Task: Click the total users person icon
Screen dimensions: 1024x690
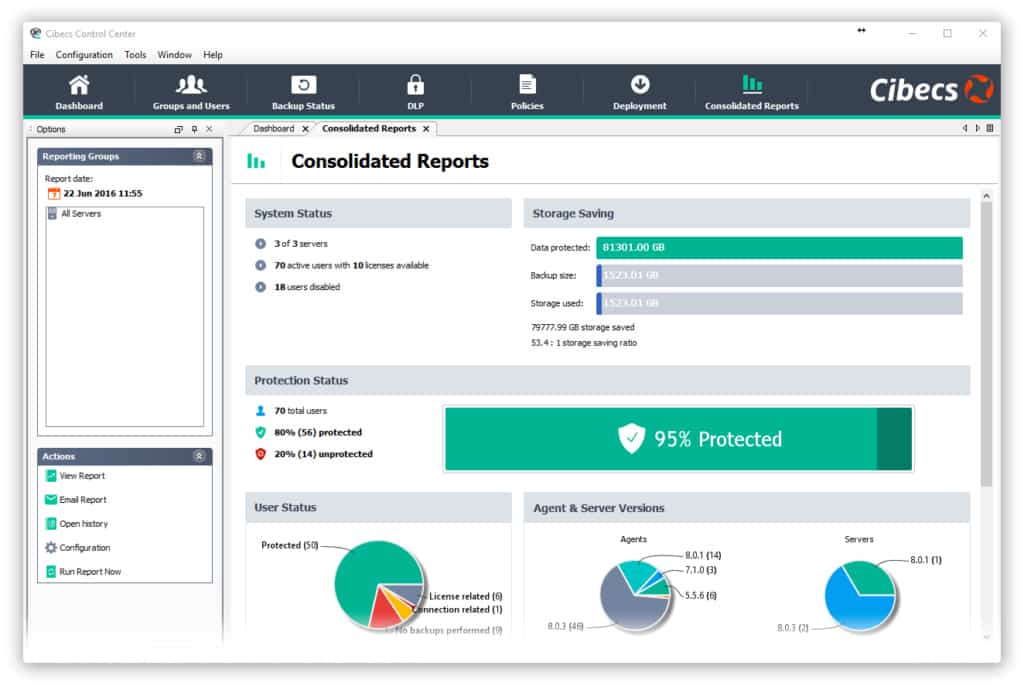Action: 261,411
